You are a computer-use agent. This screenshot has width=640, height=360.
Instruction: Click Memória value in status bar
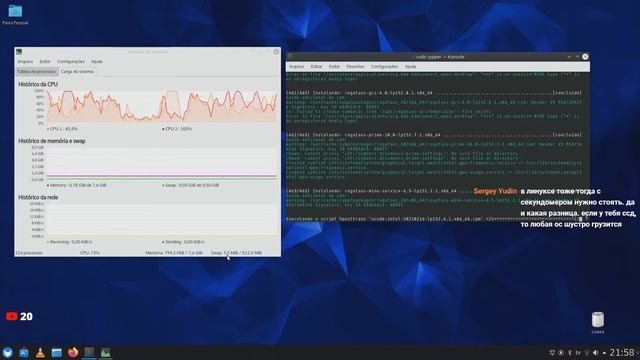174,253
